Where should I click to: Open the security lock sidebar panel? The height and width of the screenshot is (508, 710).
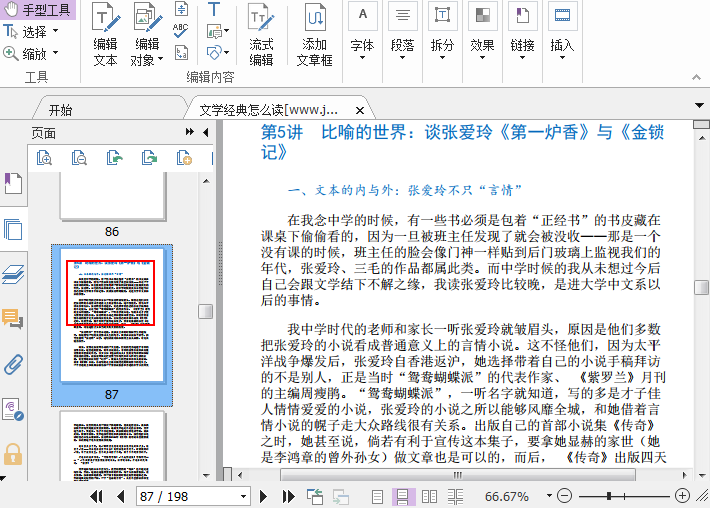click(13, 454)
